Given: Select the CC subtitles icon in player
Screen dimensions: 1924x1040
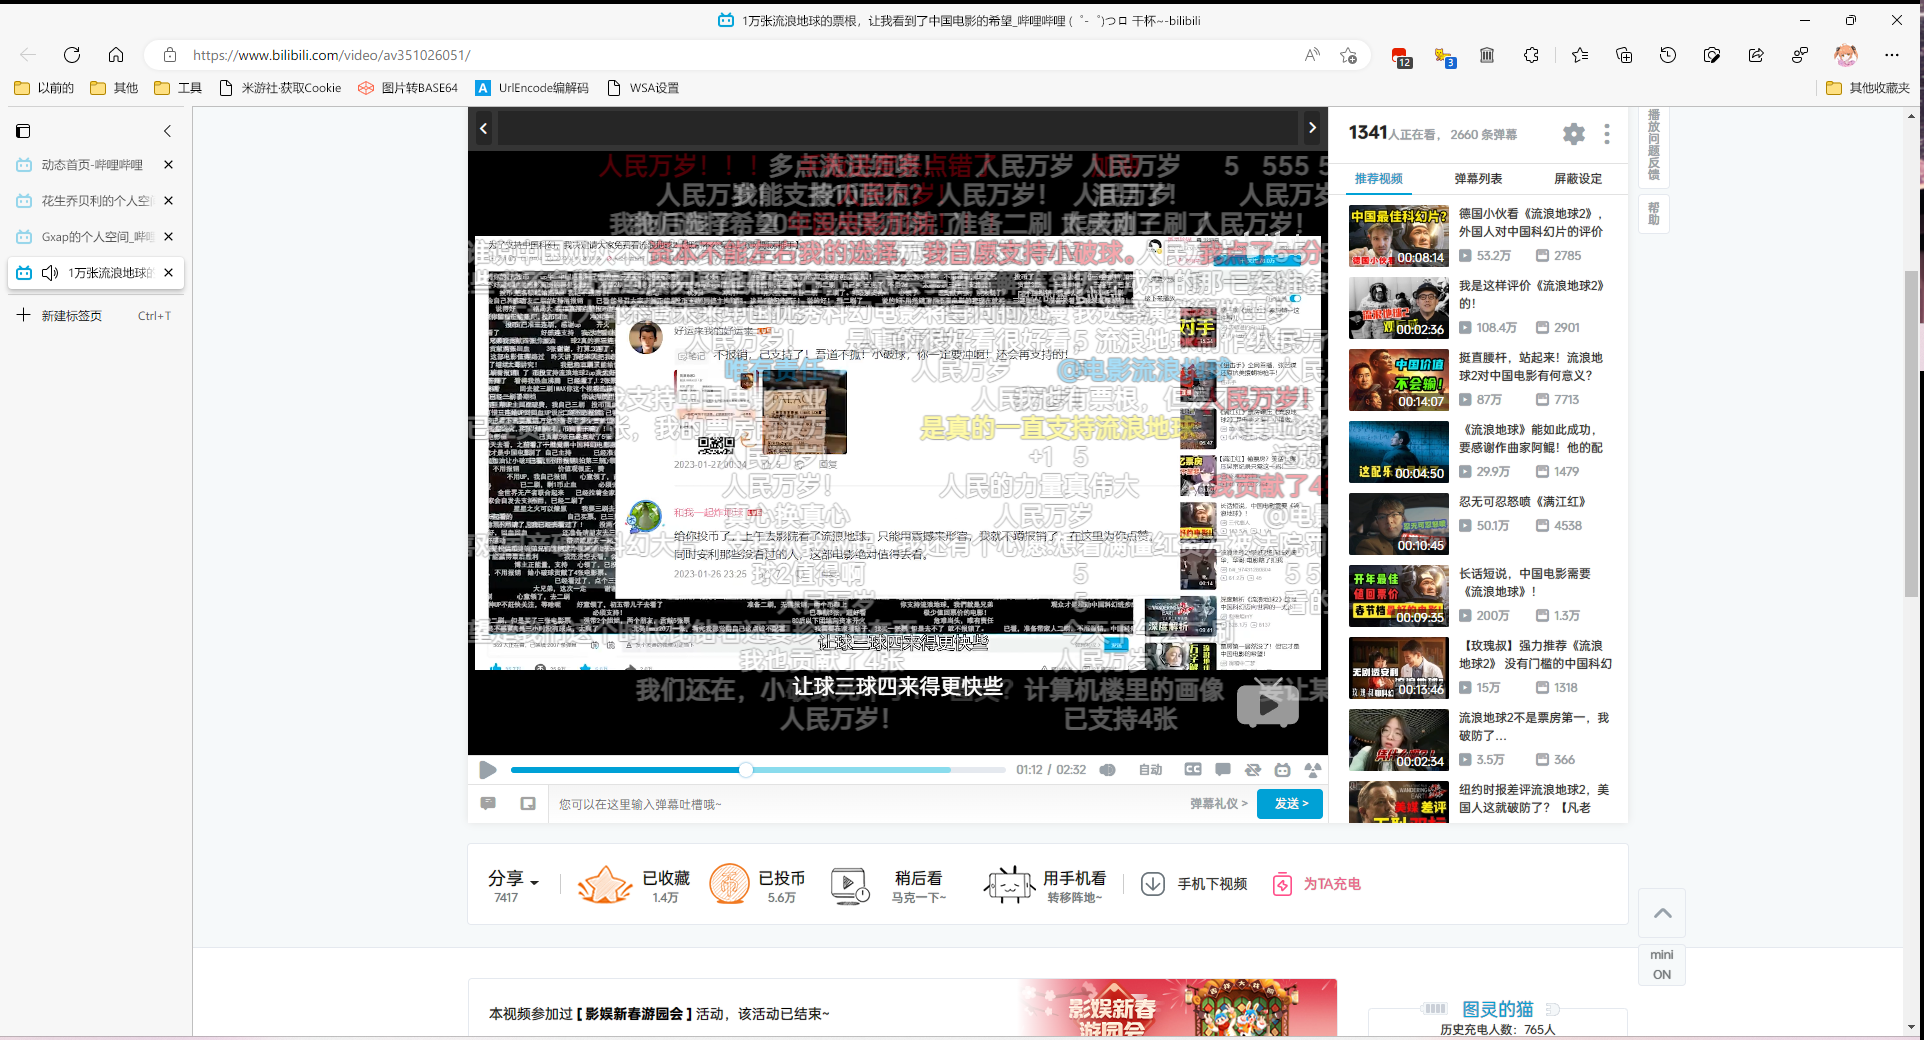Looking at the screenshot, I should pos(1193,770).
